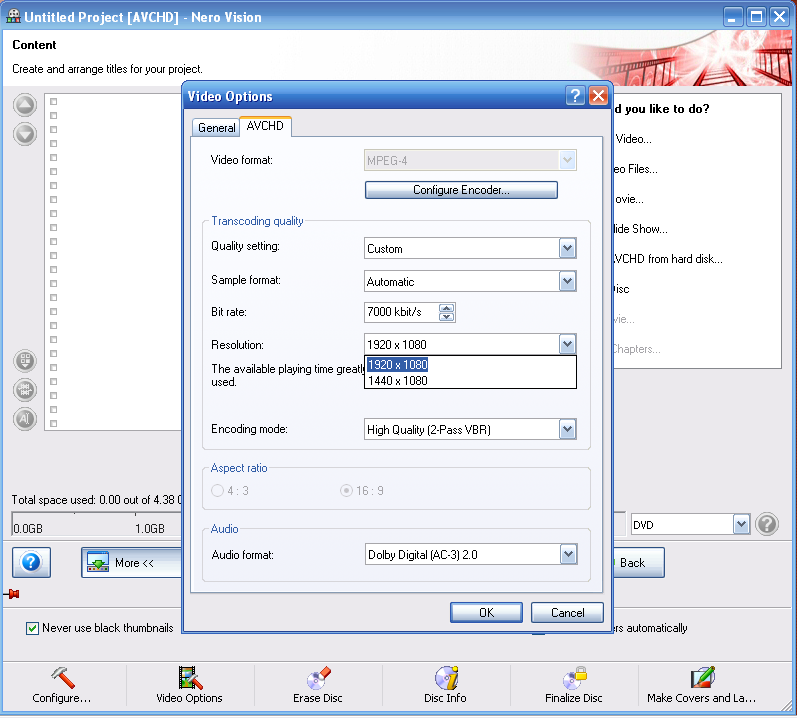Click the Cancel button

pyautogui.click(x=567, y=612)
